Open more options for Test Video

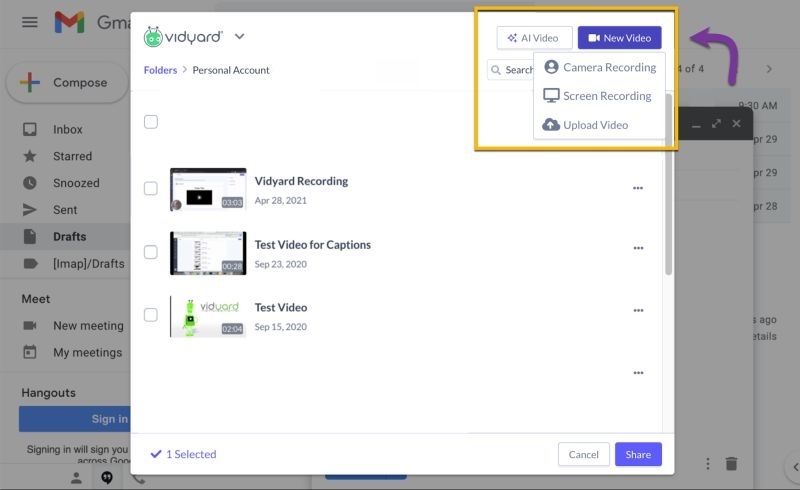(x=638, y=310)
